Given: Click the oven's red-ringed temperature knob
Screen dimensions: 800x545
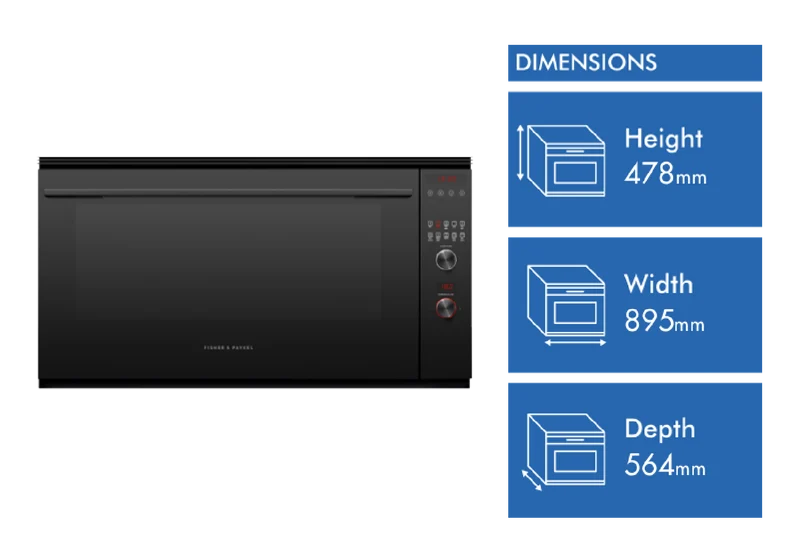Looking at the screenshot, I should coord(446,307).
